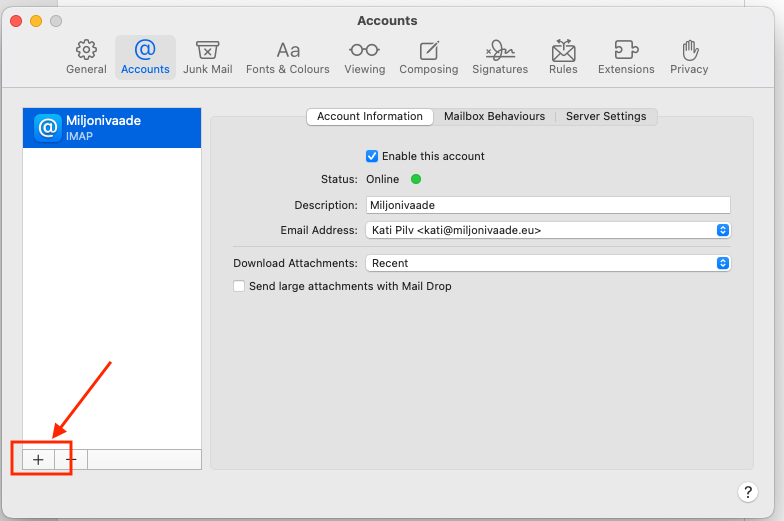Switch to Viewing preferences
The height and width of the screenshot is (521, 784).
(364, 57)
